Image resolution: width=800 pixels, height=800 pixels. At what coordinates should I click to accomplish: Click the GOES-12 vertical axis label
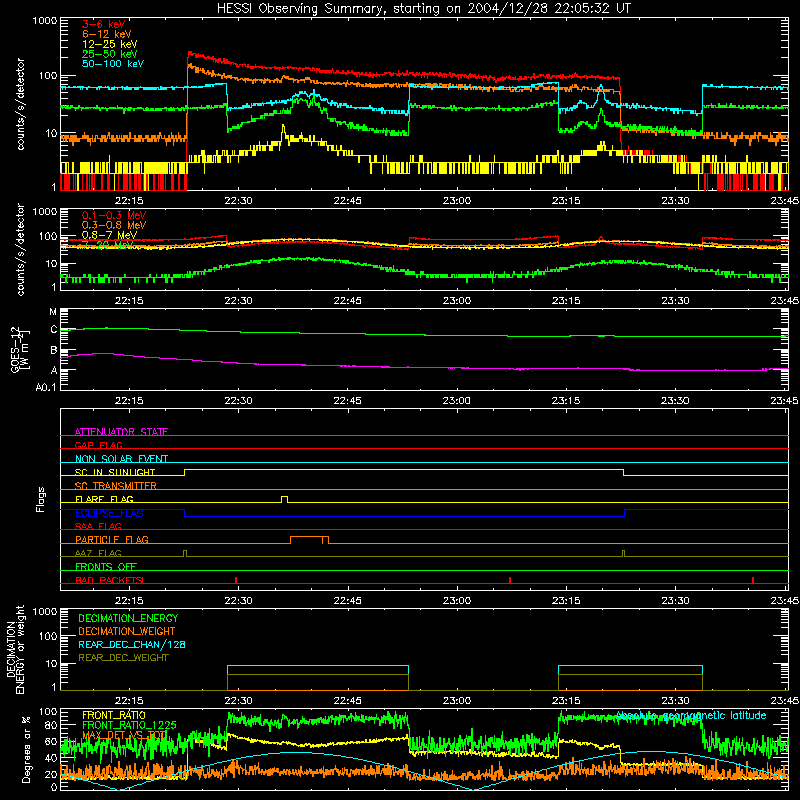(x=20, y=349)
